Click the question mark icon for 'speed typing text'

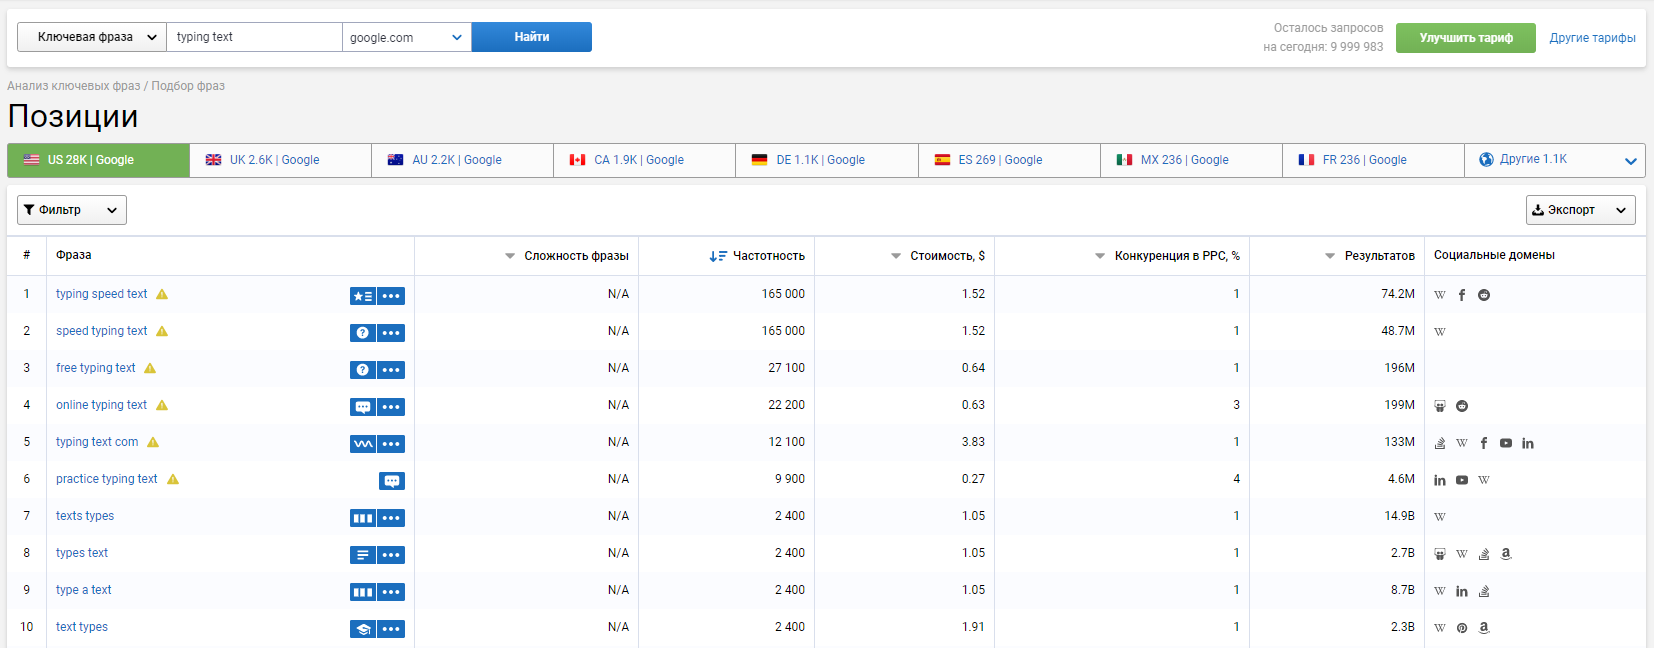(362, 333)
